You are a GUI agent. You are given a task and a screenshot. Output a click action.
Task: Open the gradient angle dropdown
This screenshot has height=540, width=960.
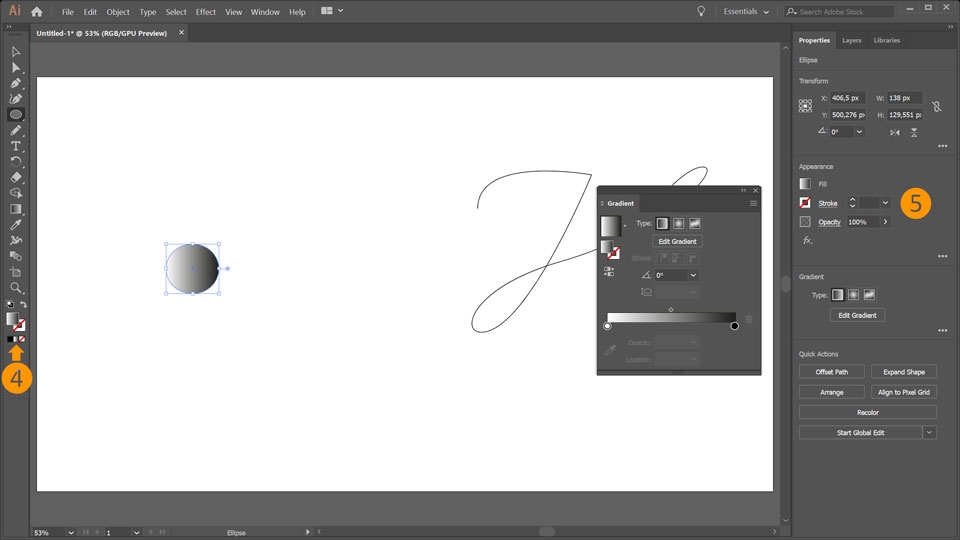click(x=693, y=276)
